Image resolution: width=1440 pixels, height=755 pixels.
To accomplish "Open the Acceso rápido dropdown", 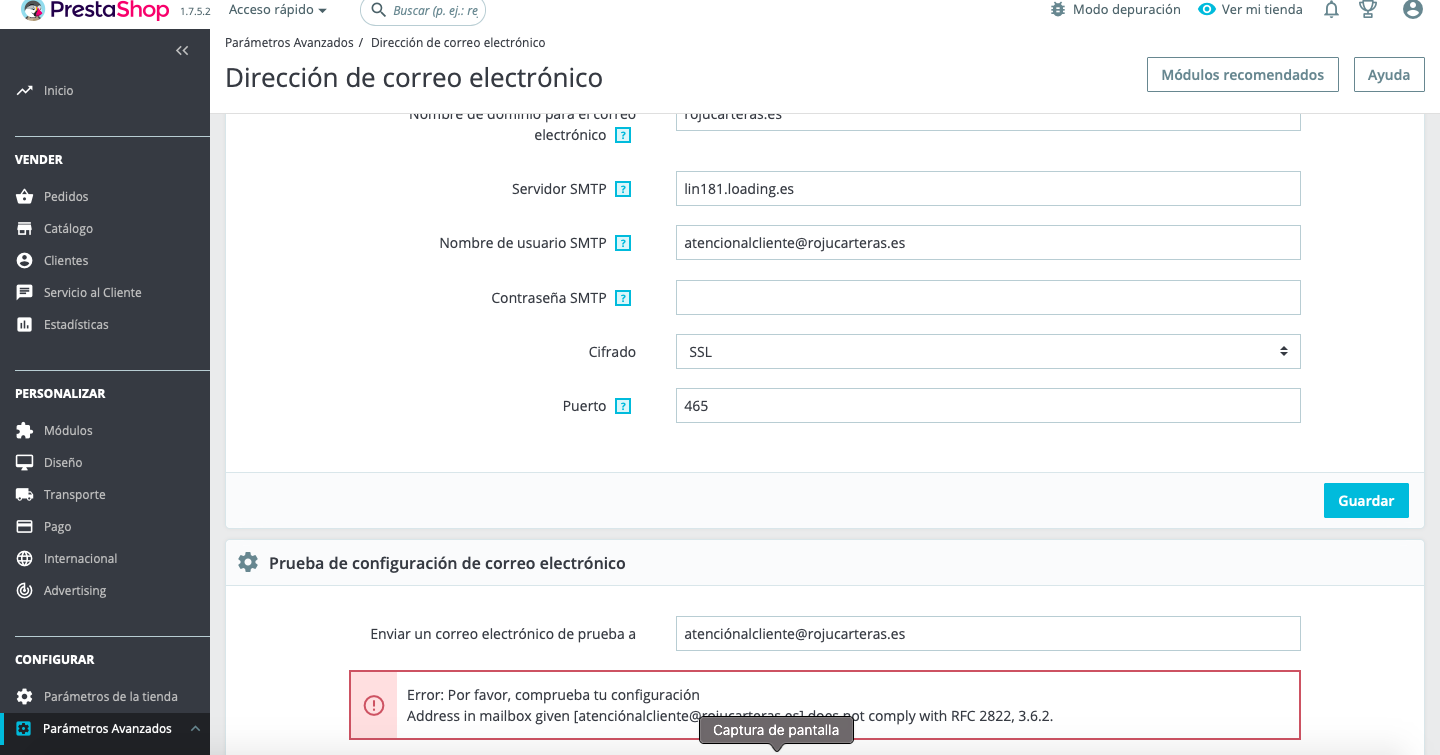I will (277, 10).
